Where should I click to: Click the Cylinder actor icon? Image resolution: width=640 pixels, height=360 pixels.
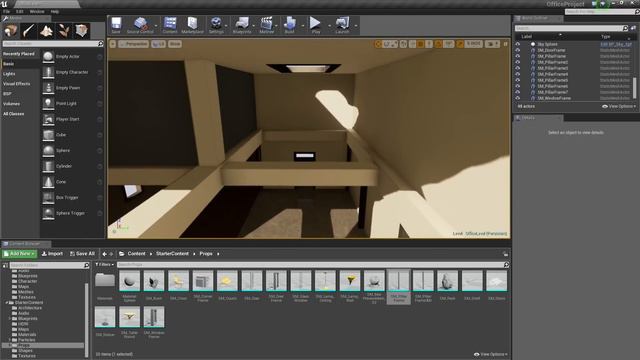click(48, 166)
